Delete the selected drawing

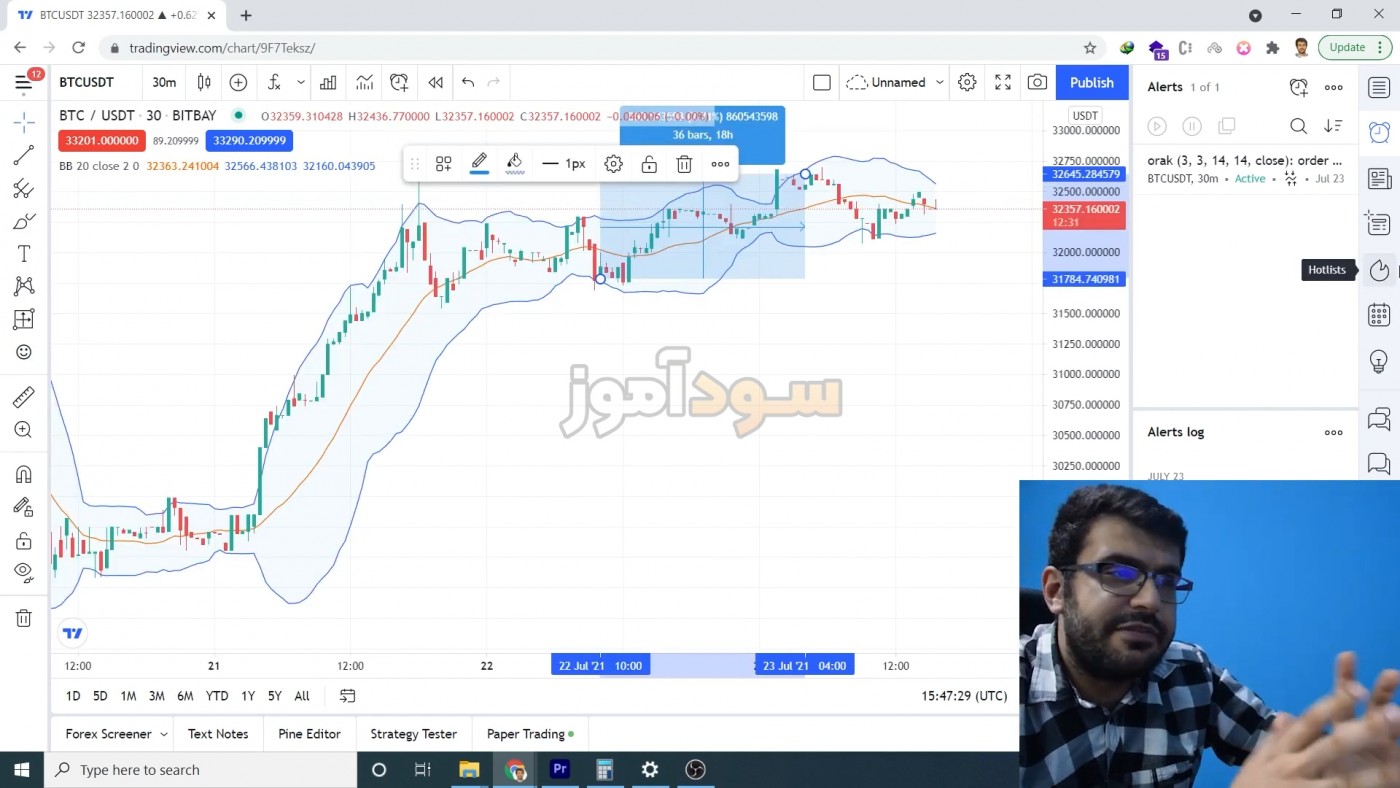coord(684,164)
